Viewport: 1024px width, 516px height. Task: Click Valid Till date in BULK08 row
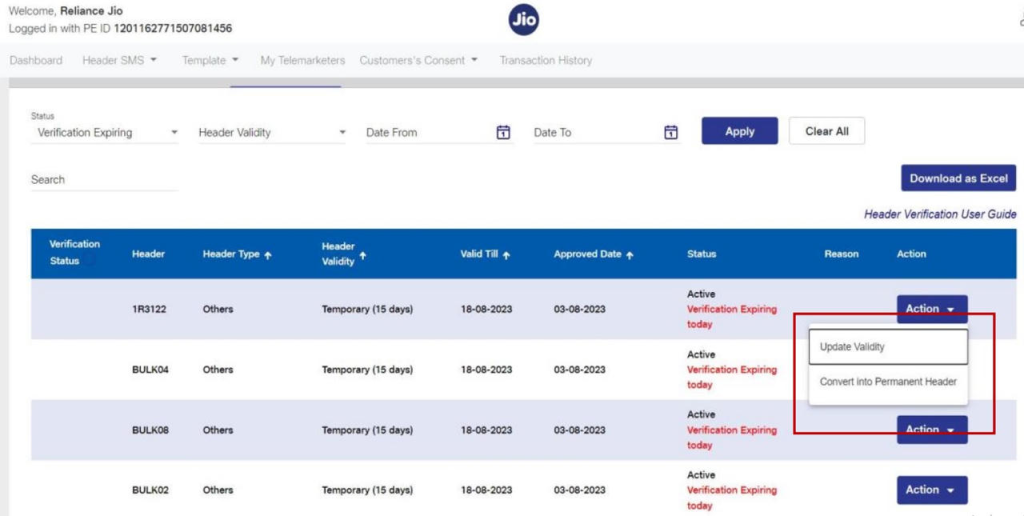(x=487, y=430)
